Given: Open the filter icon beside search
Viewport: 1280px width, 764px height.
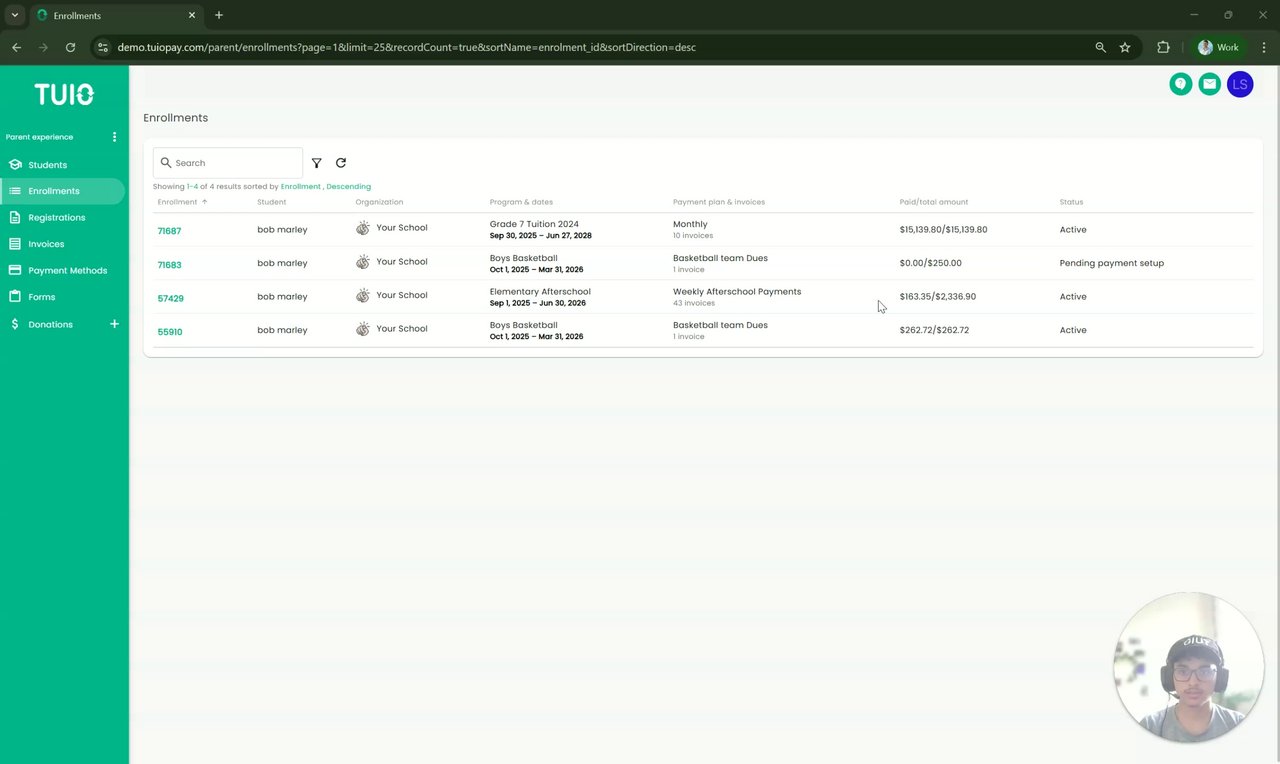Looking at the screenshot, I should [317, 163].
